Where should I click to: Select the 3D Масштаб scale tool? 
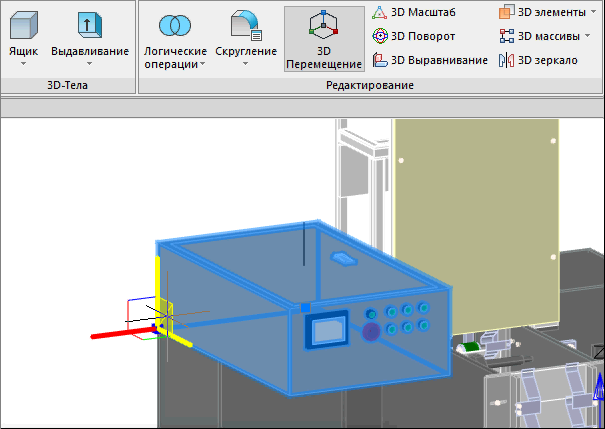414,12
